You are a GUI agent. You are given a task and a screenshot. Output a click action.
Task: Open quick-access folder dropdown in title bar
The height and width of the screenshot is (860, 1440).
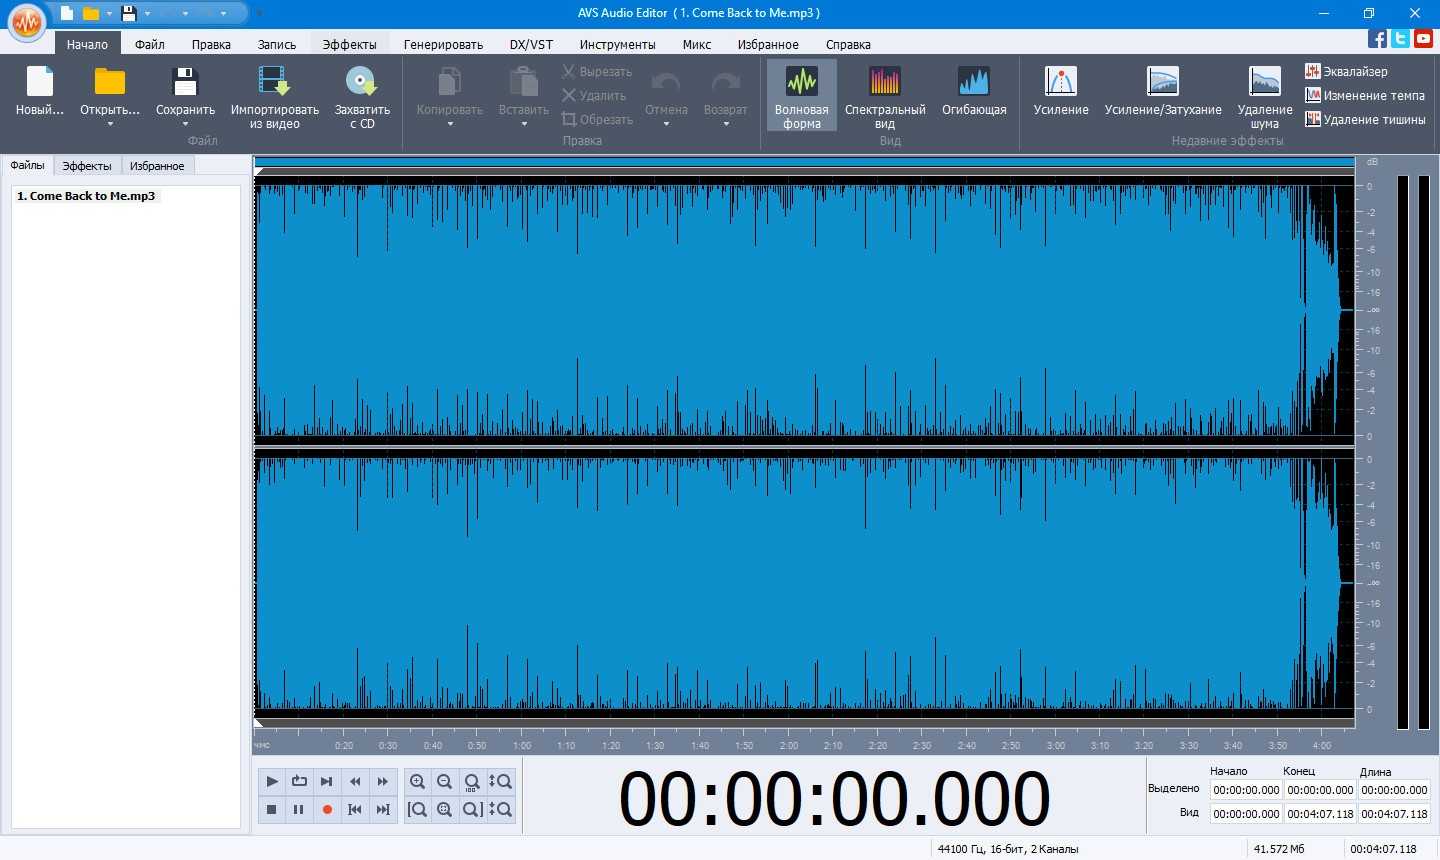click(x=109, y=14)
